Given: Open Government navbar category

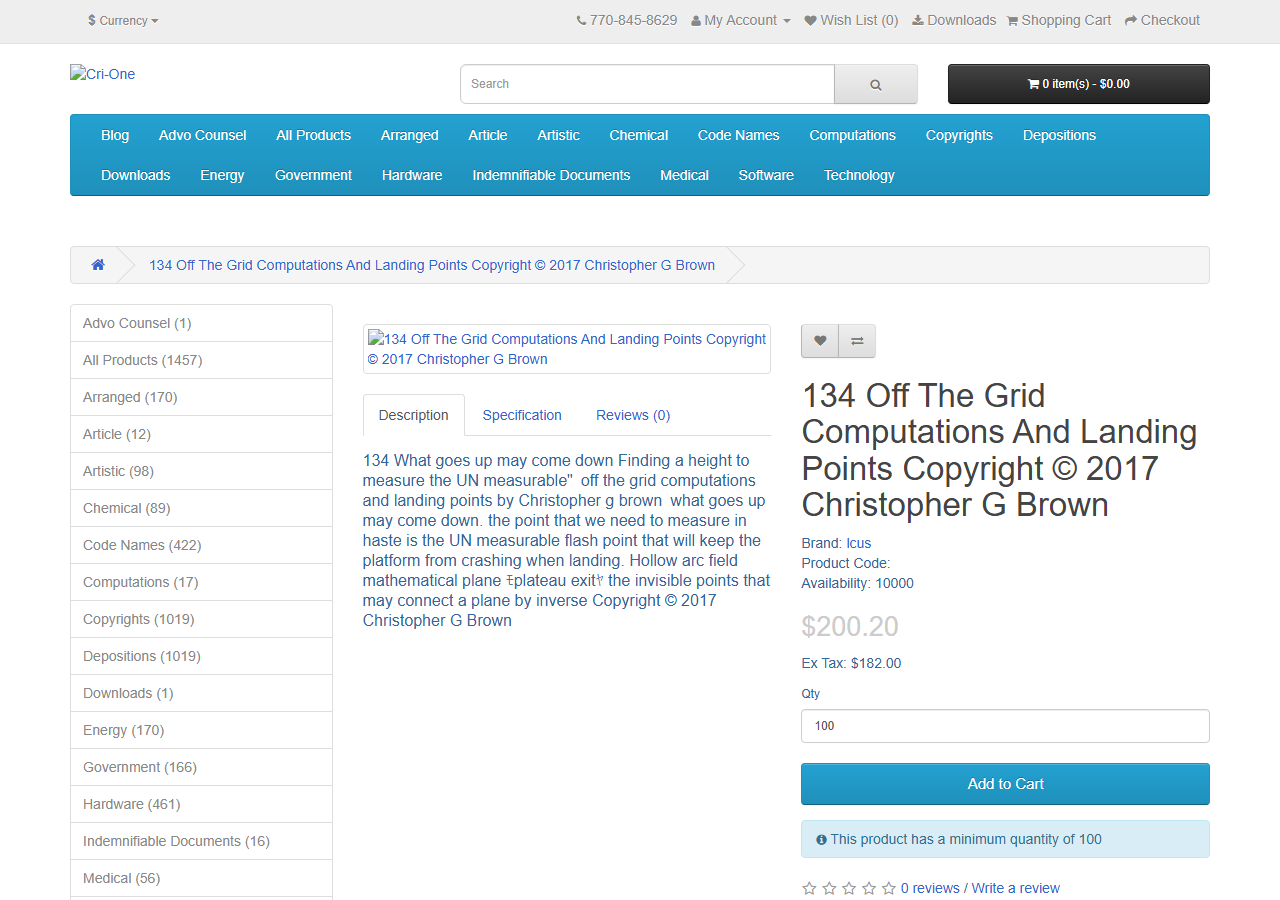Looking at the screenshot, I should coord(314,175).
